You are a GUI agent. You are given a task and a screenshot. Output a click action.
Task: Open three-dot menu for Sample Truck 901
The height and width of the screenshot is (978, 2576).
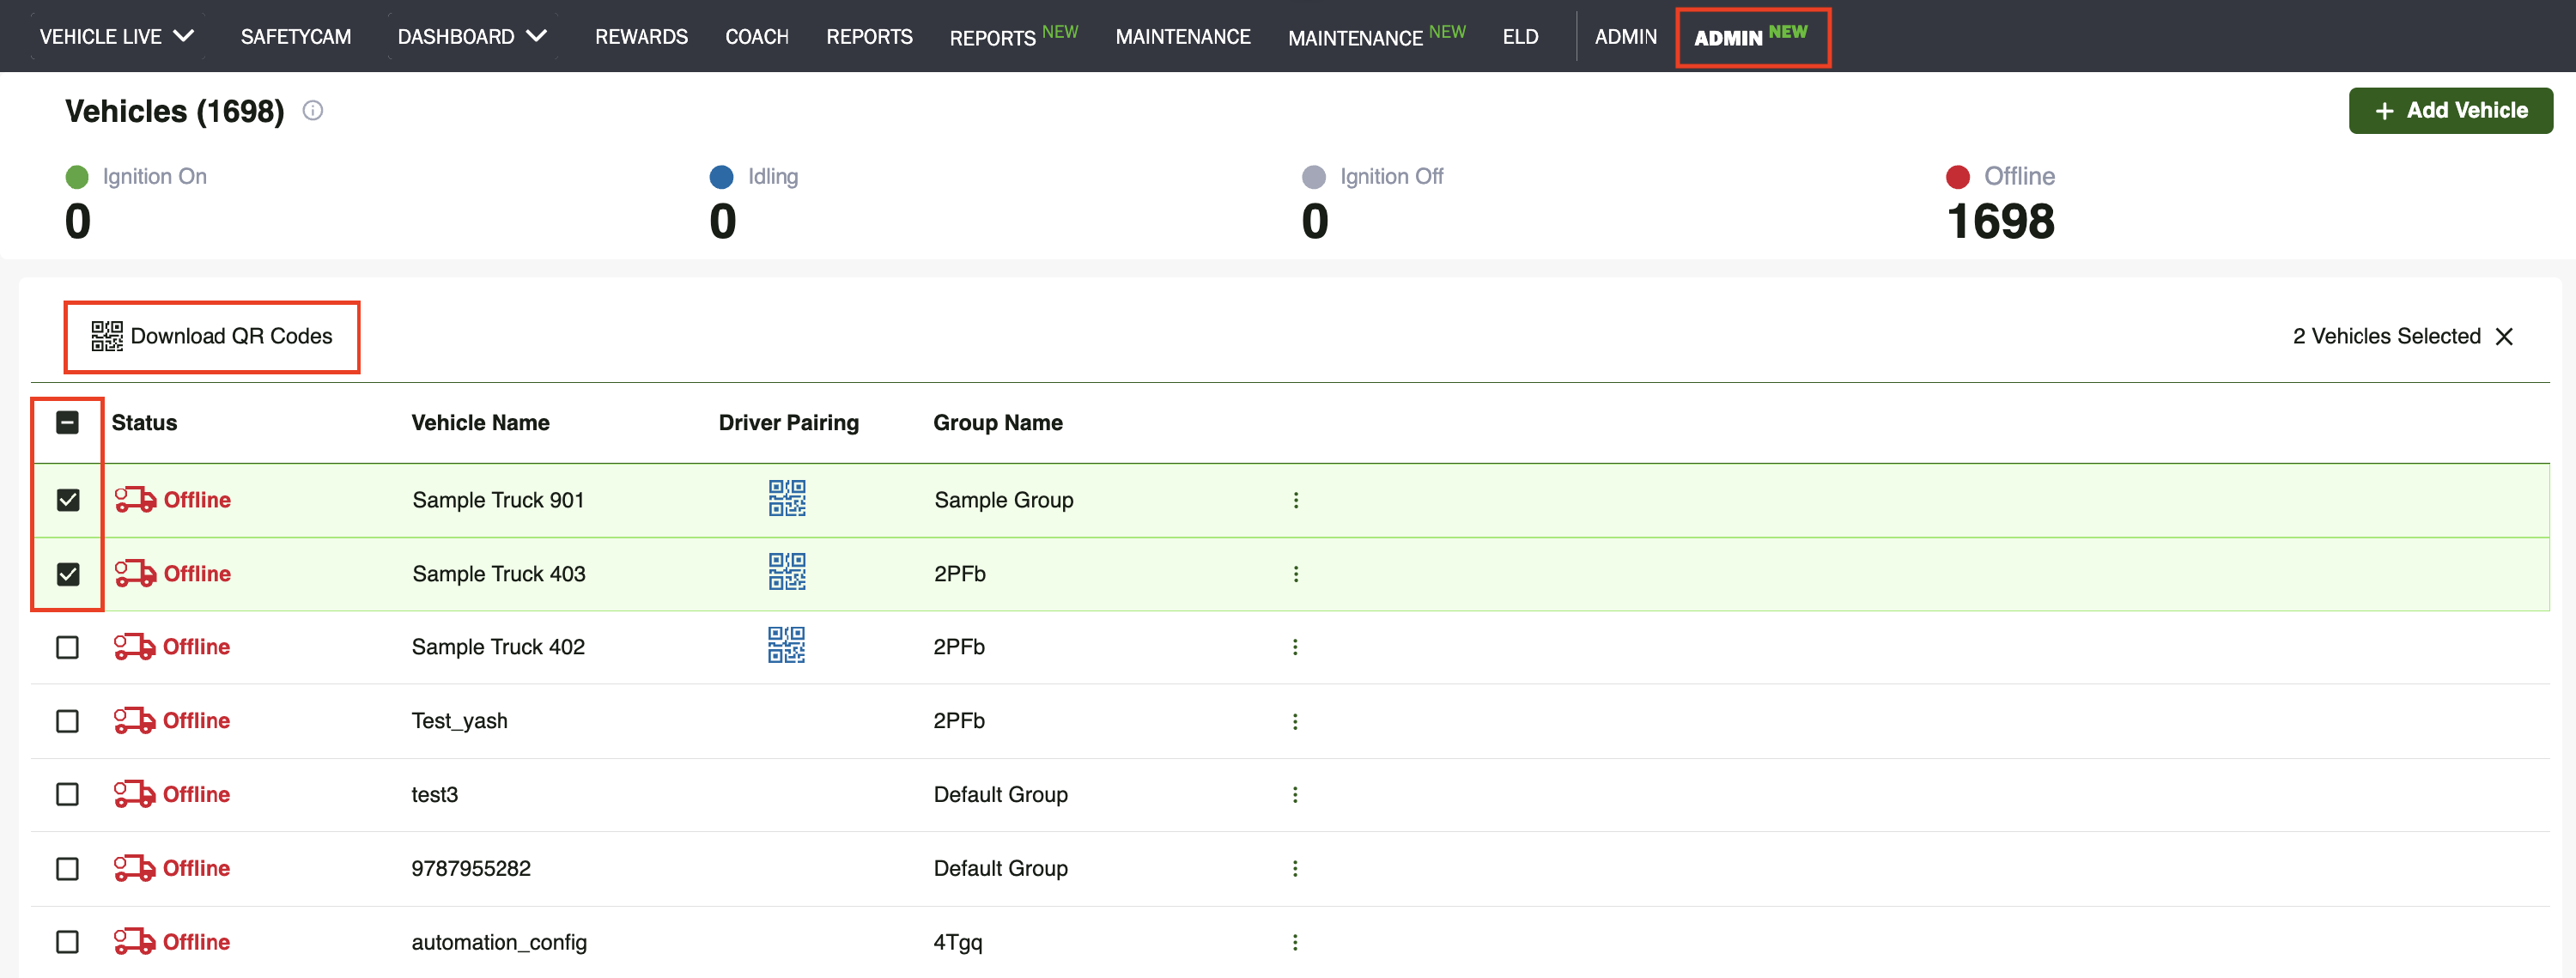click(x=1296, y=500)
